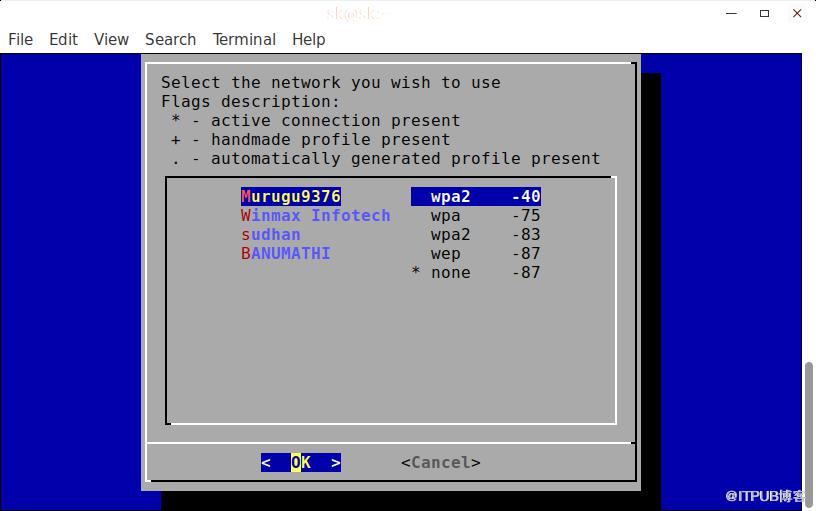Select the unnamed open network row with none security
This screenshot has width=816, height=511.
[476, 272]
